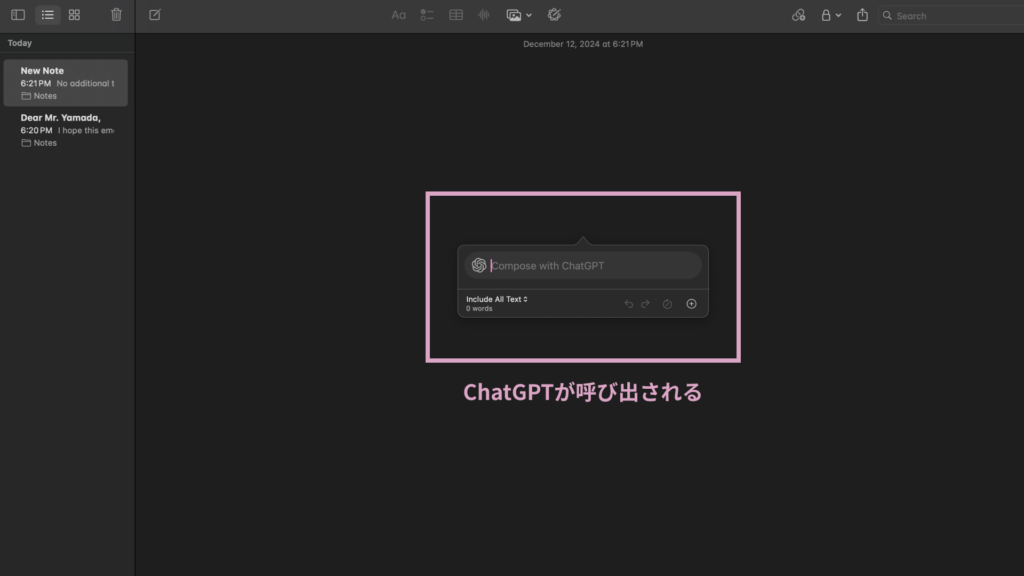Viewport: 1024px width, 576px height.
Task: Insert a checklist
Action: (x=427, y=15)
